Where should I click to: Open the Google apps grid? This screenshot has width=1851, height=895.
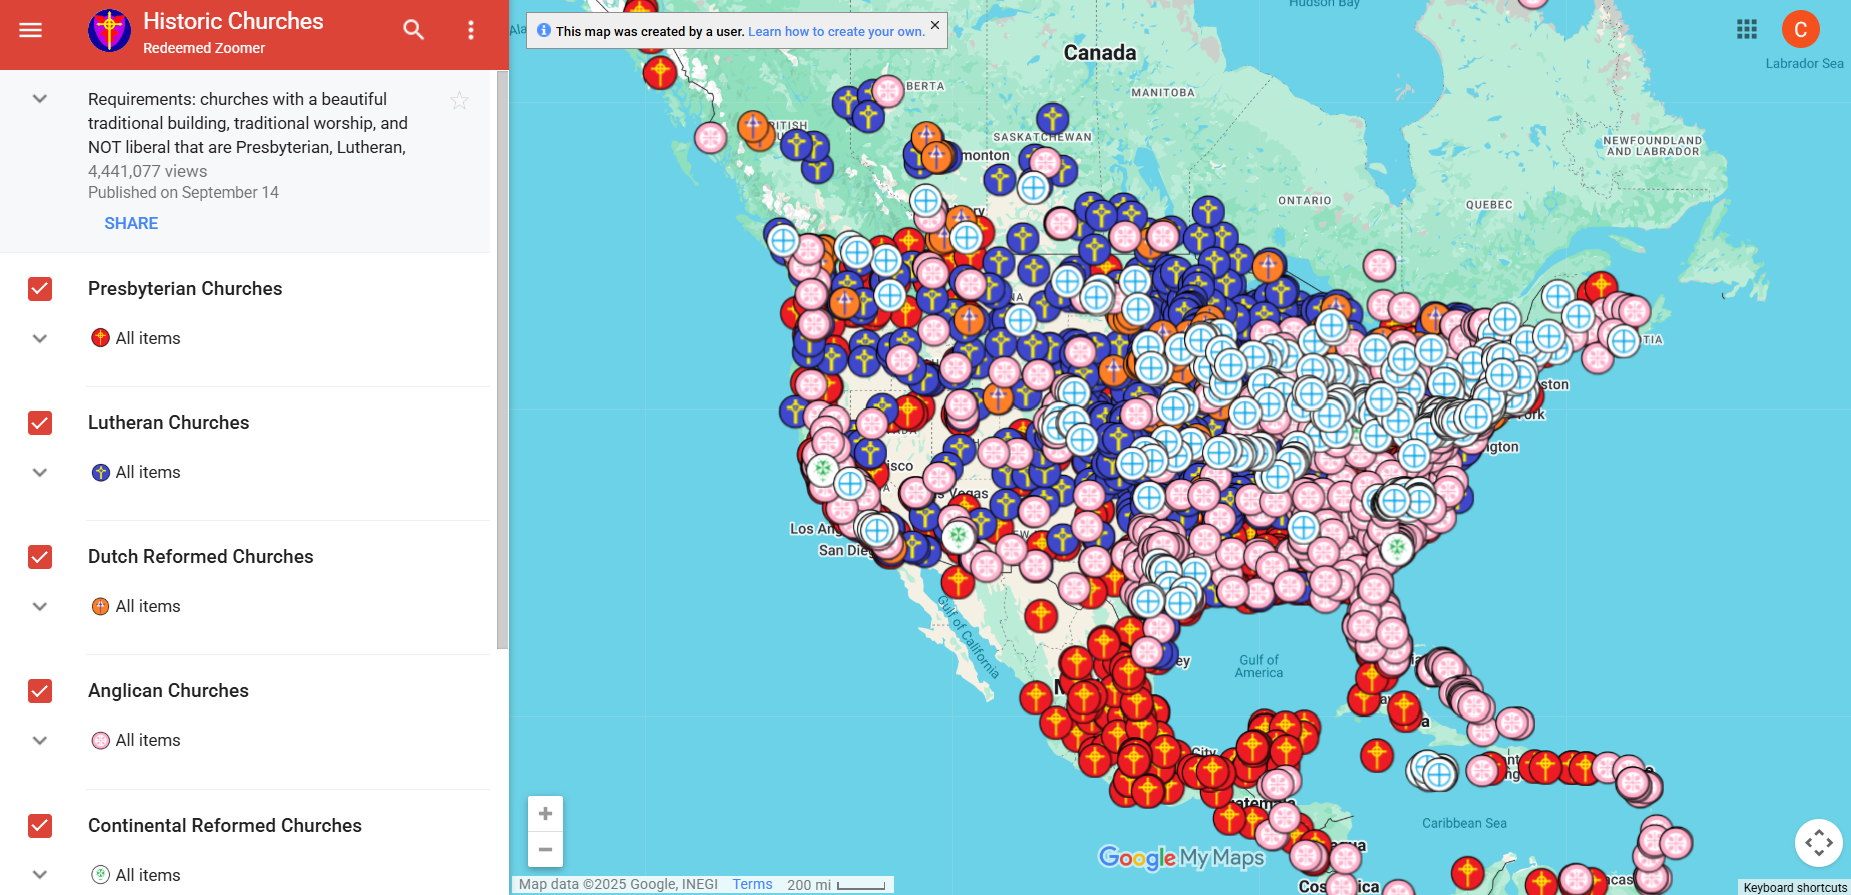1747,29
